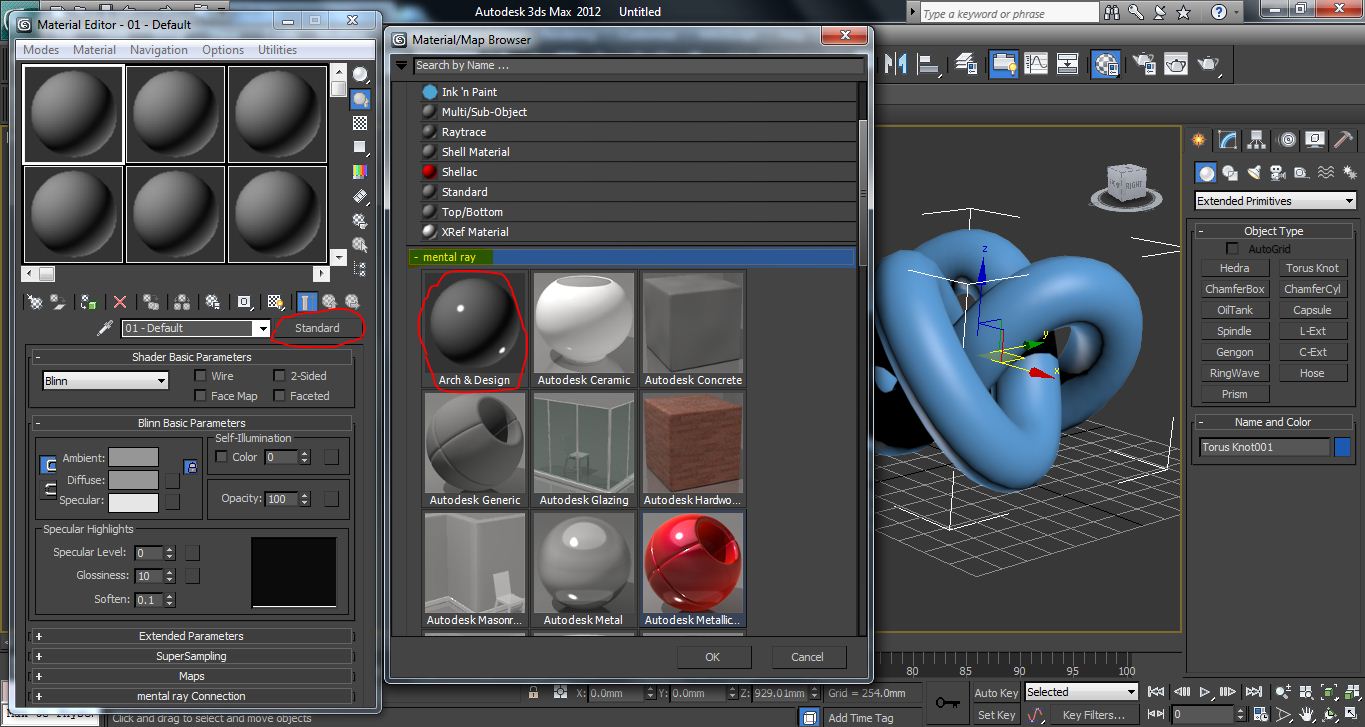This screenshot has width=1365, height=727.
Task: Toggle the AutoGrid checkbox
Action: tap(1232, 247)
